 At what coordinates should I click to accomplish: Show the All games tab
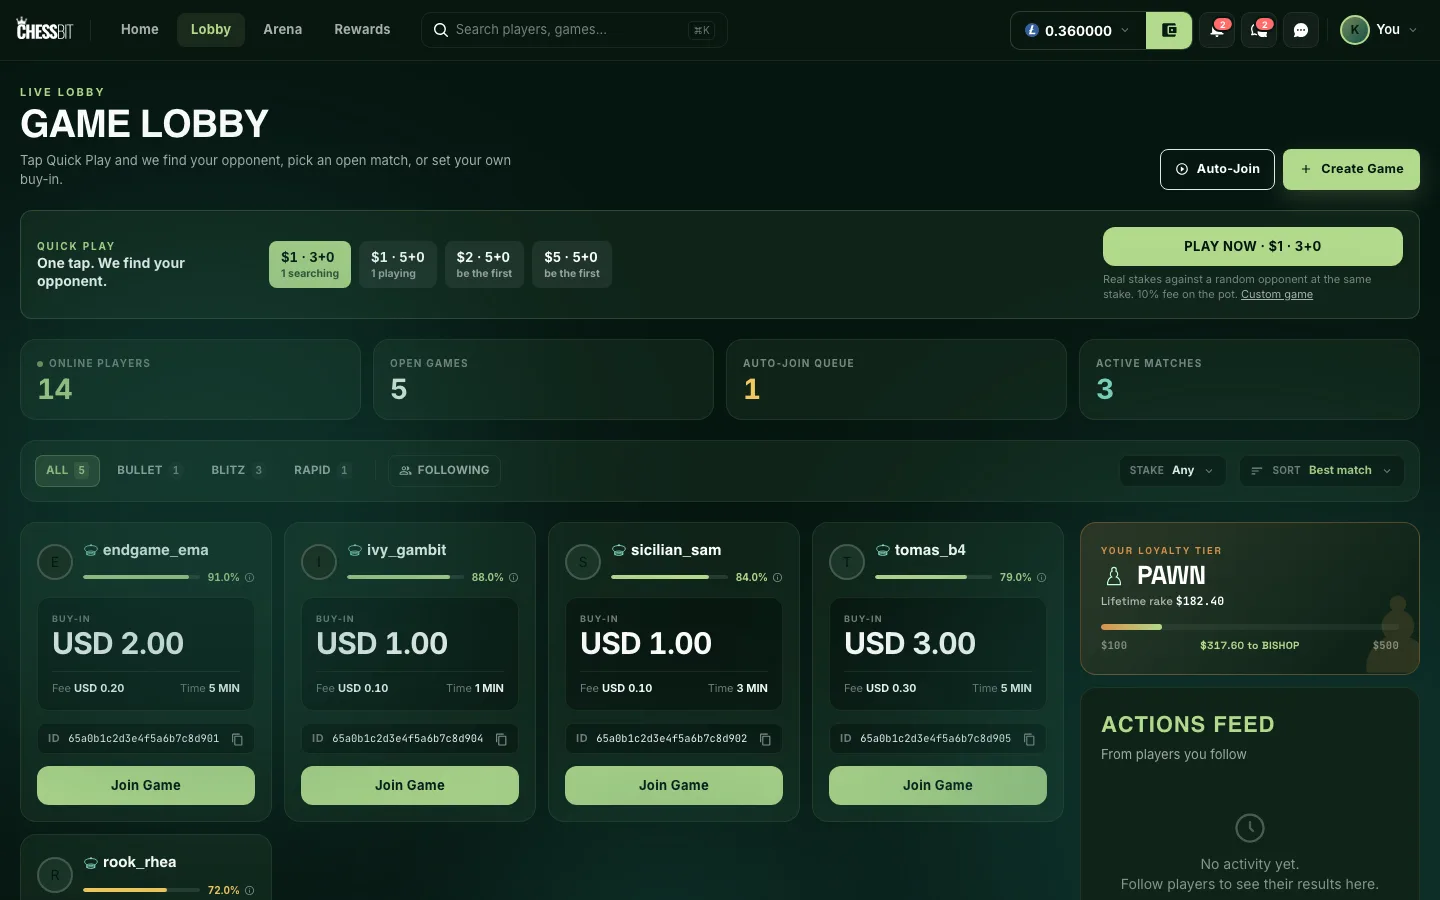pyautogui.click(x=67, y=470)
